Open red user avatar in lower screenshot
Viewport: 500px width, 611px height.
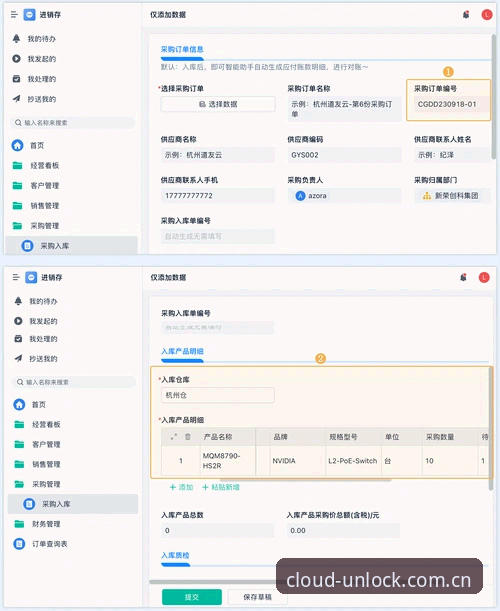[x=484, y=277]
